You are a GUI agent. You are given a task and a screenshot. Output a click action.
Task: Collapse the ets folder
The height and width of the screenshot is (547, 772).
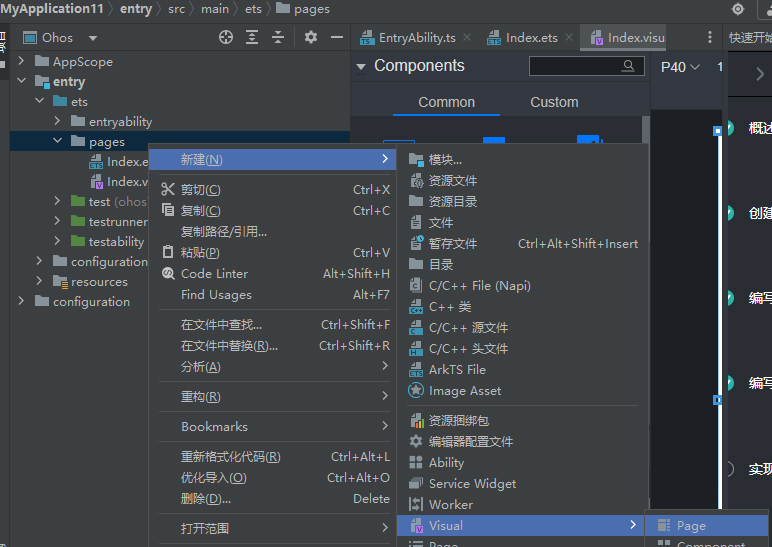(39, 100)
